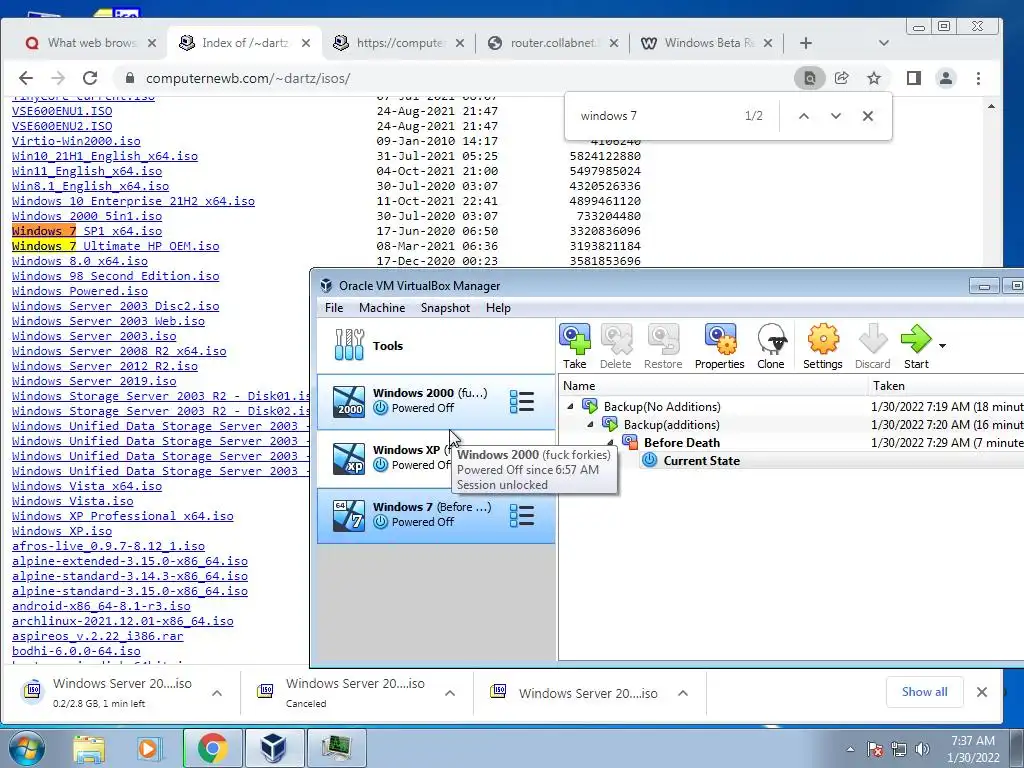Sort snapshots by the Name column header
Screen dimensions: 1024x768
(x=713, y=386)
